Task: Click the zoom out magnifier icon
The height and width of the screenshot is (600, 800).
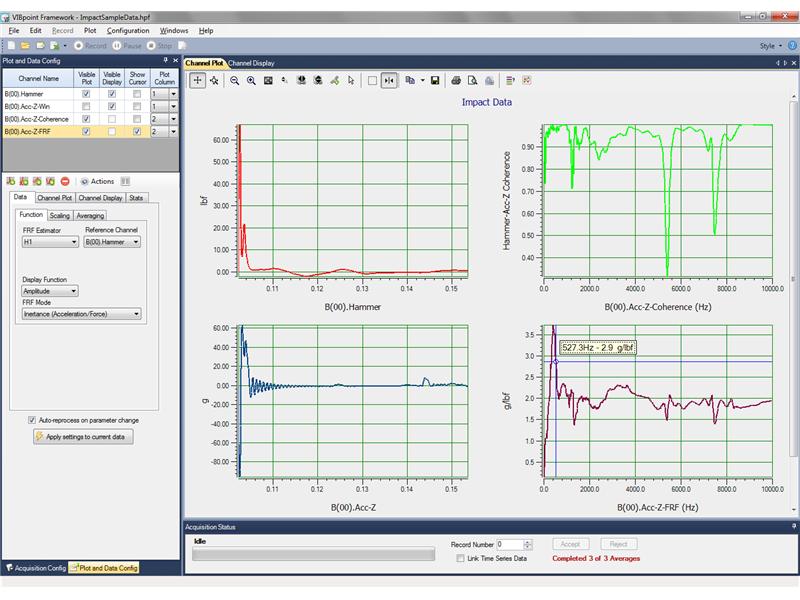Action: [x=234, y=80]
